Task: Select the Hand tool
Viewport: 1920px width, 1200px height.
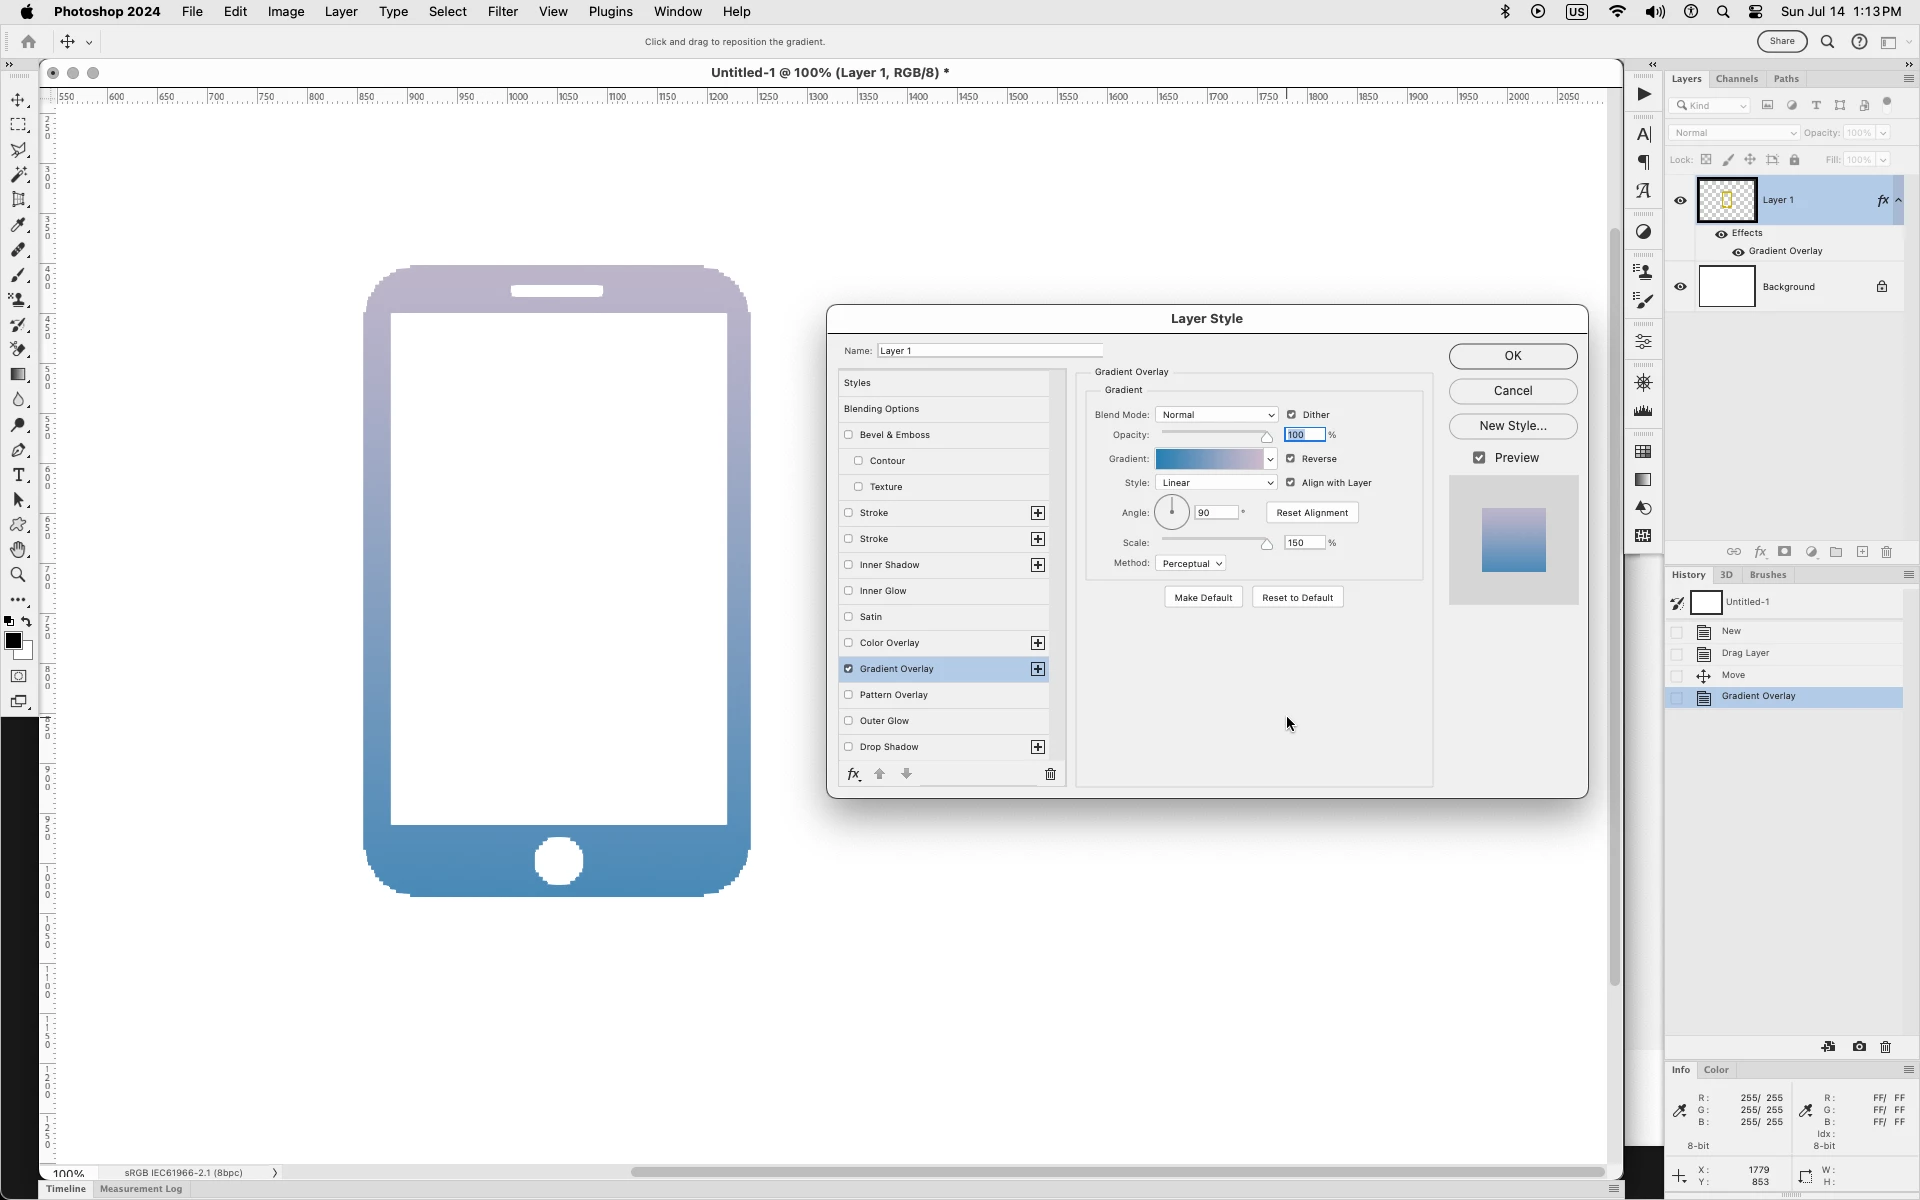Action: pos(18,550)
